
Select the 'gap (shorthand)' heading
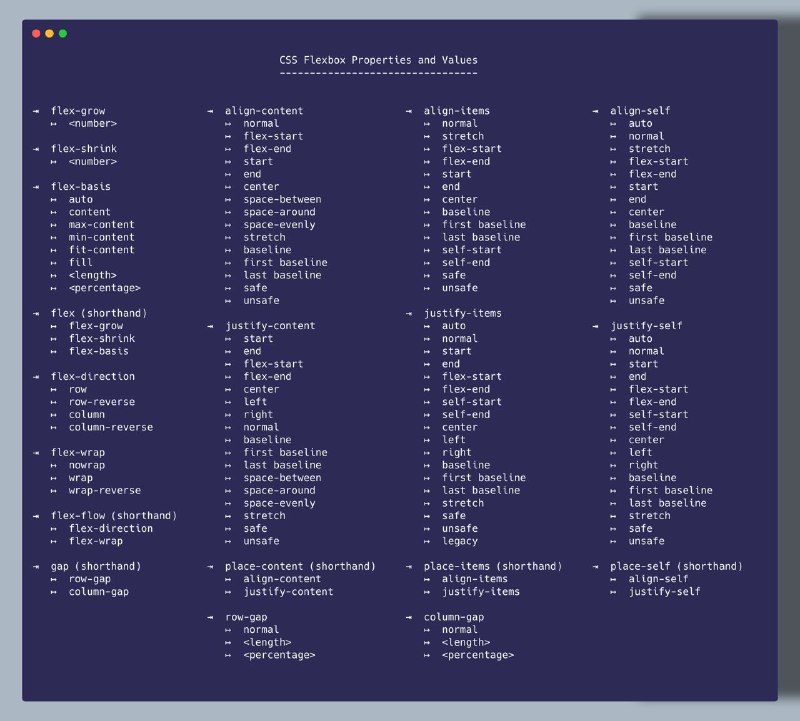(x=96, y=566)
